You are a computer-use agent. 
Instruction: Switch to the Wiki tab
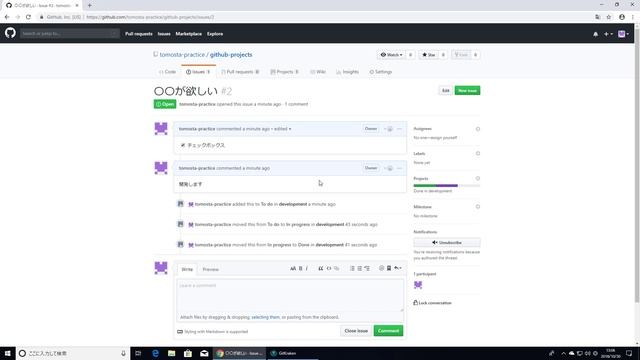pyautogui.click(x=318, y=72)
